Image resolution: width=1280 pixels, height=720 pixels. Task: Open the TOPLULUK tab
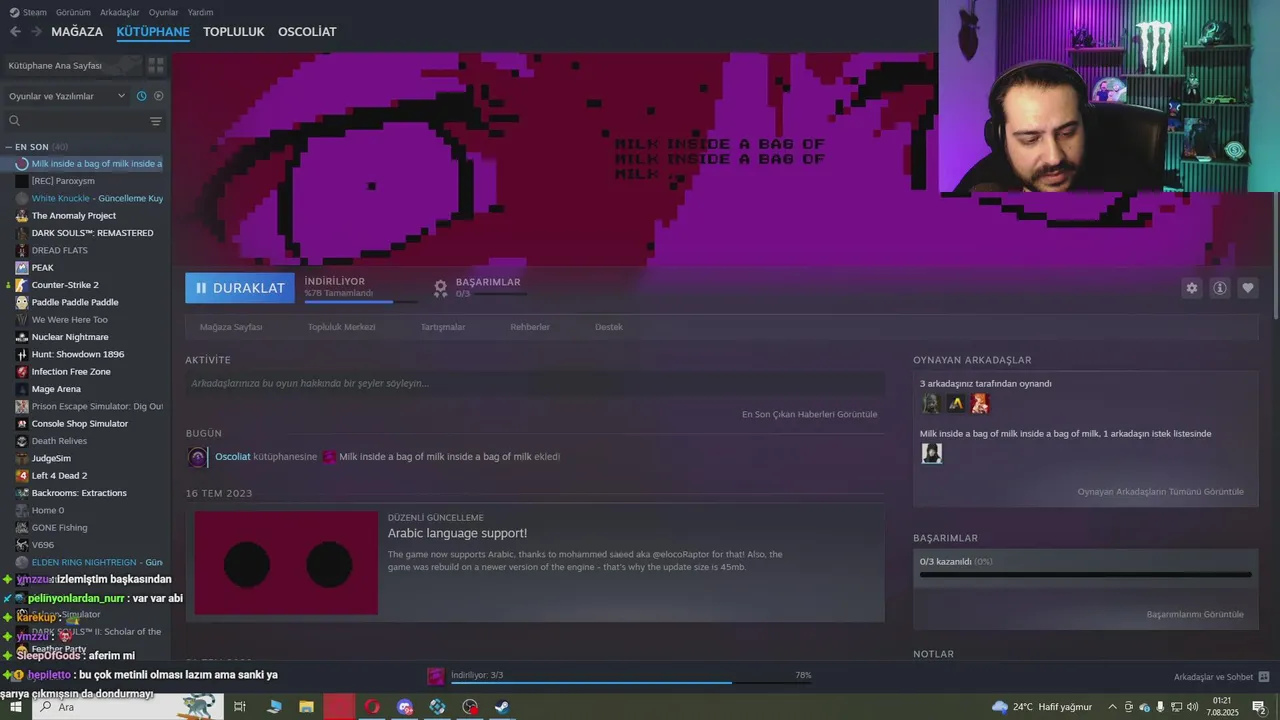coord(233,32)
